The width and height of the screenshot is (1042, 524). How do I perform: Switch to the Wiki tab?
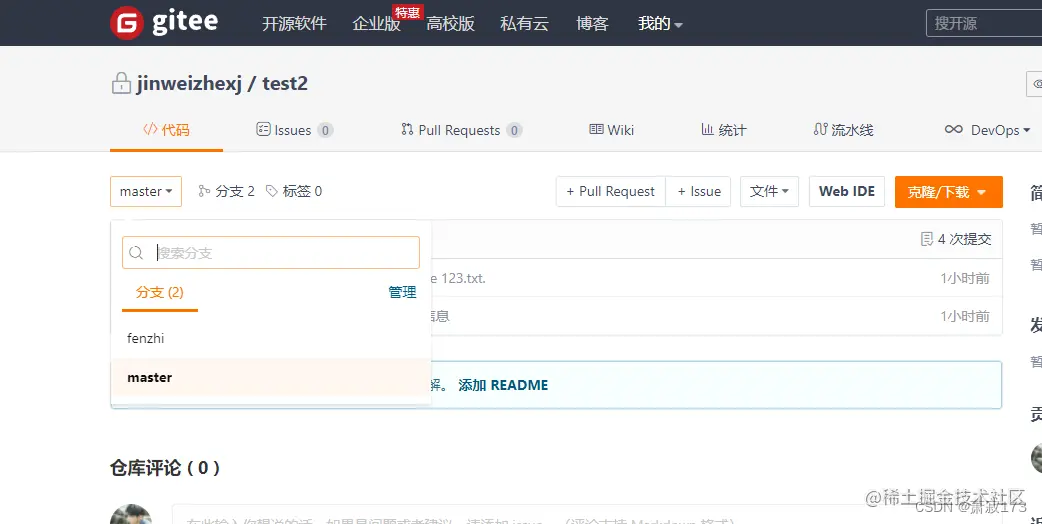[x=611, y=130]
